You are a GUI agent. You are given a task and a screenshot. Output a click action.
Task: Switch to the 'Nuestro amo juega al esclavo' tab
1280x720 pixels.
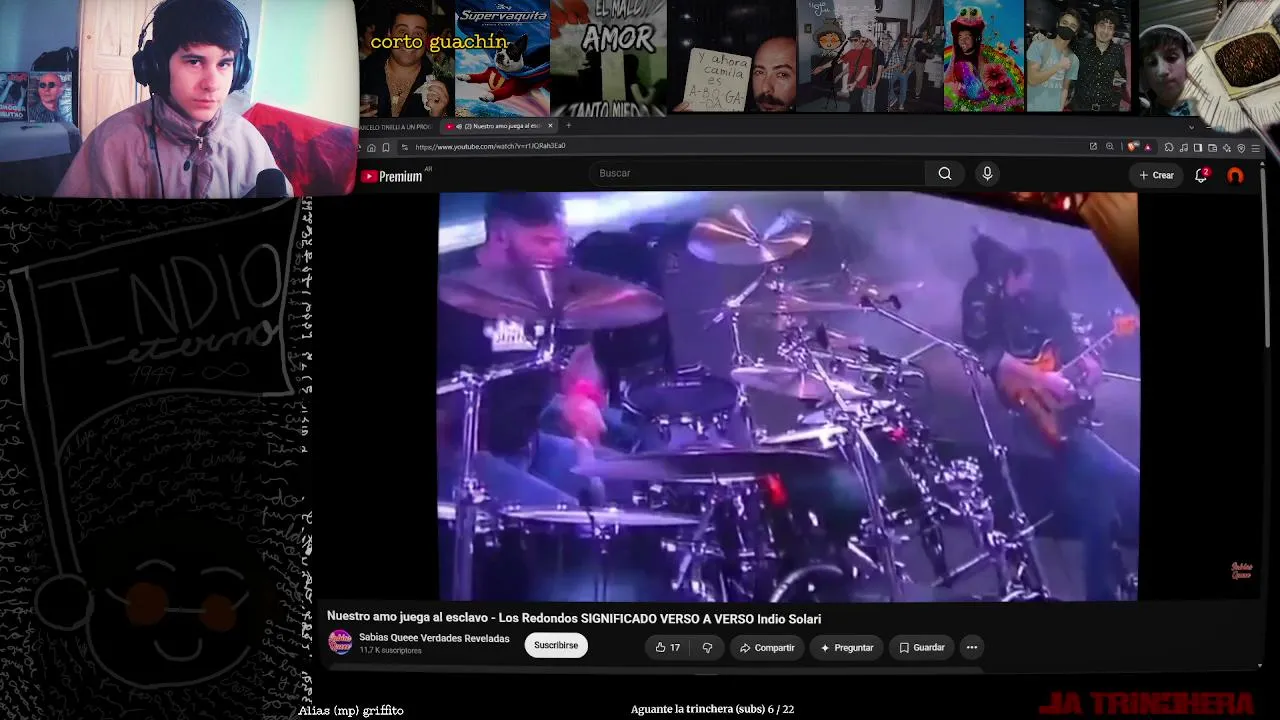(500, 126)
